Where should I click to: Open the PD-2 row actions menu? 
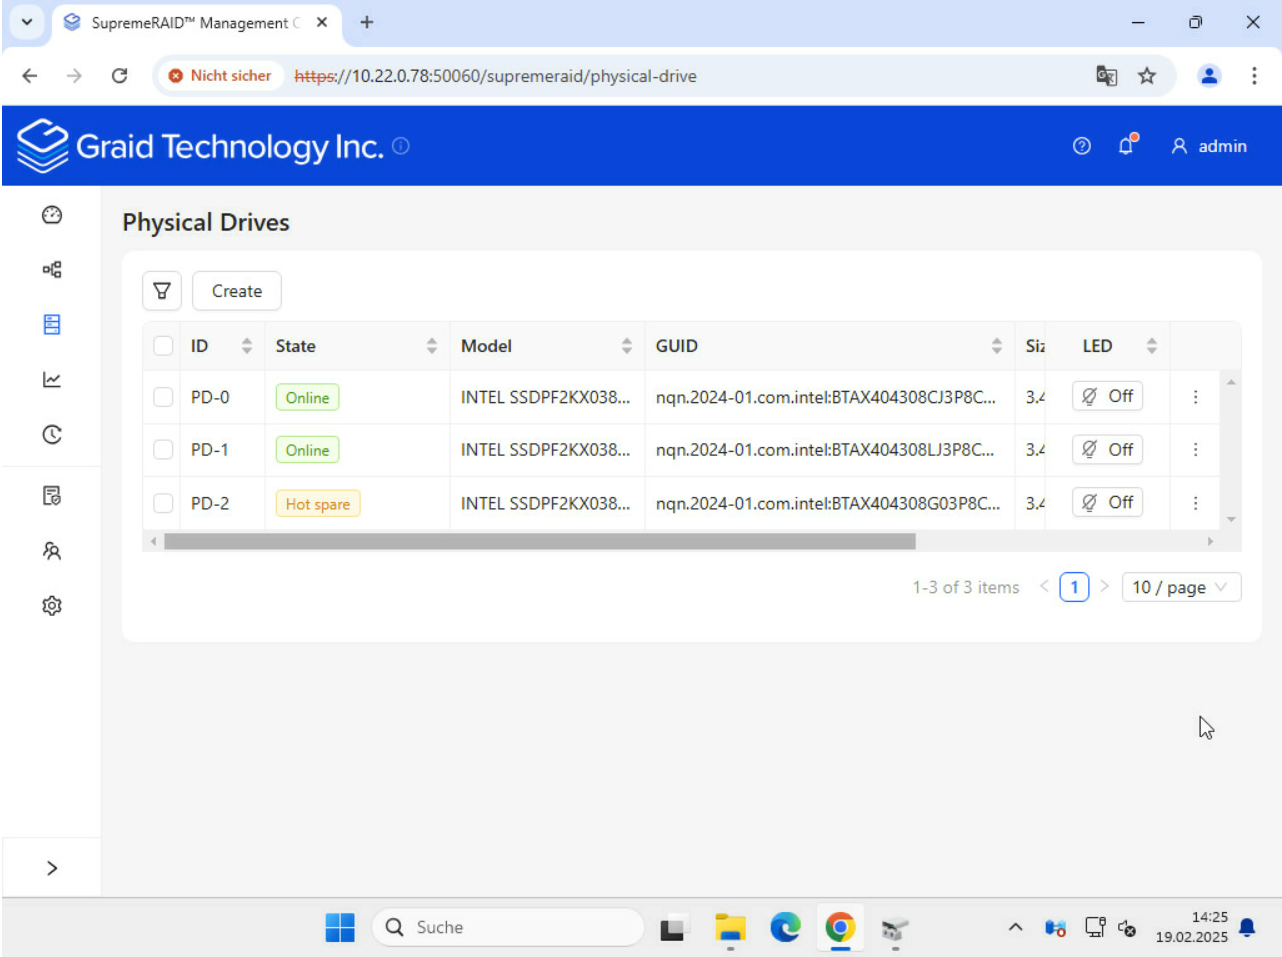click(1195, 503)
